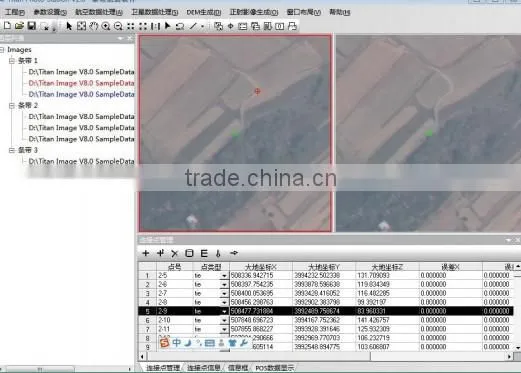521x373 pixels.
Task: Switch to the 连接点信息 tab
Action: click(204, 368)
